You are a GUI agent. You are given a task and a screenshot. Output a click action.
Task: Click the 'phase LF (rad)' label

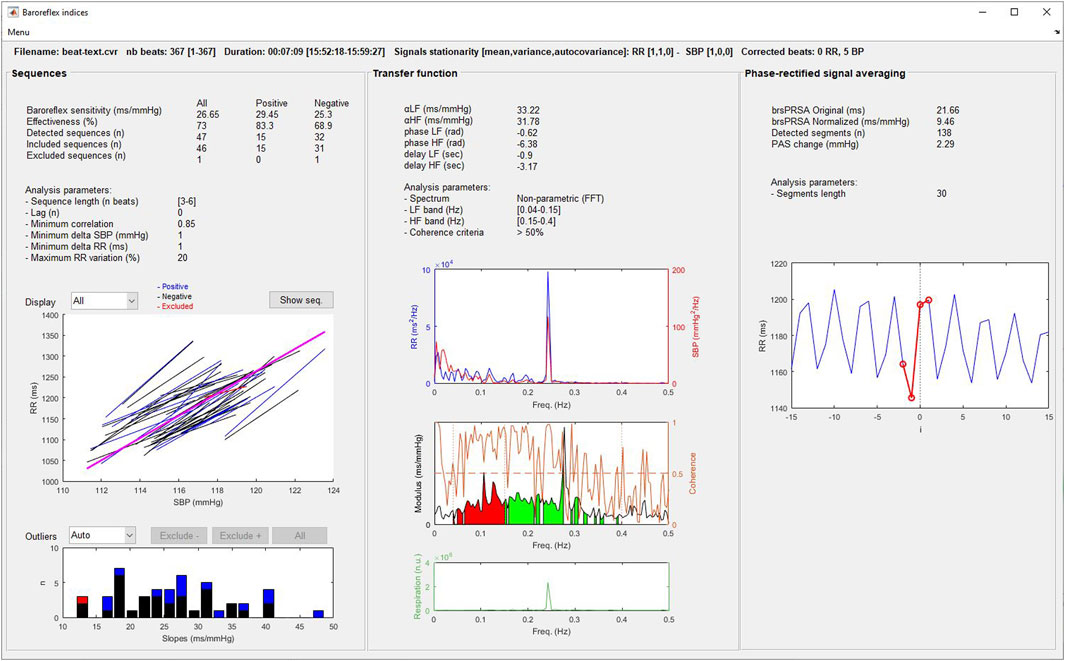click(435, 132)
